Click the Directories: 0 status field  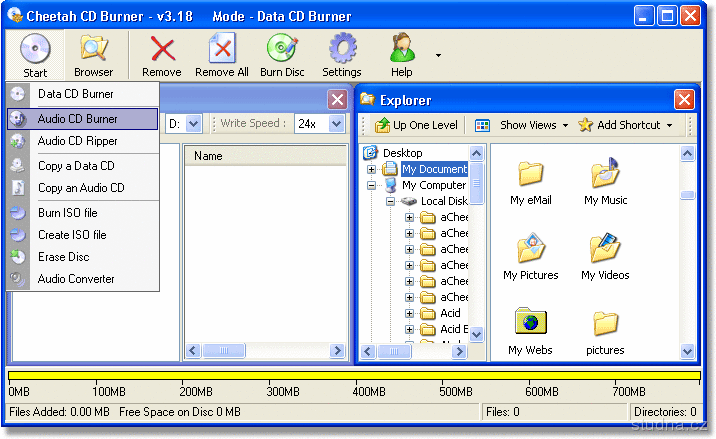665,412
